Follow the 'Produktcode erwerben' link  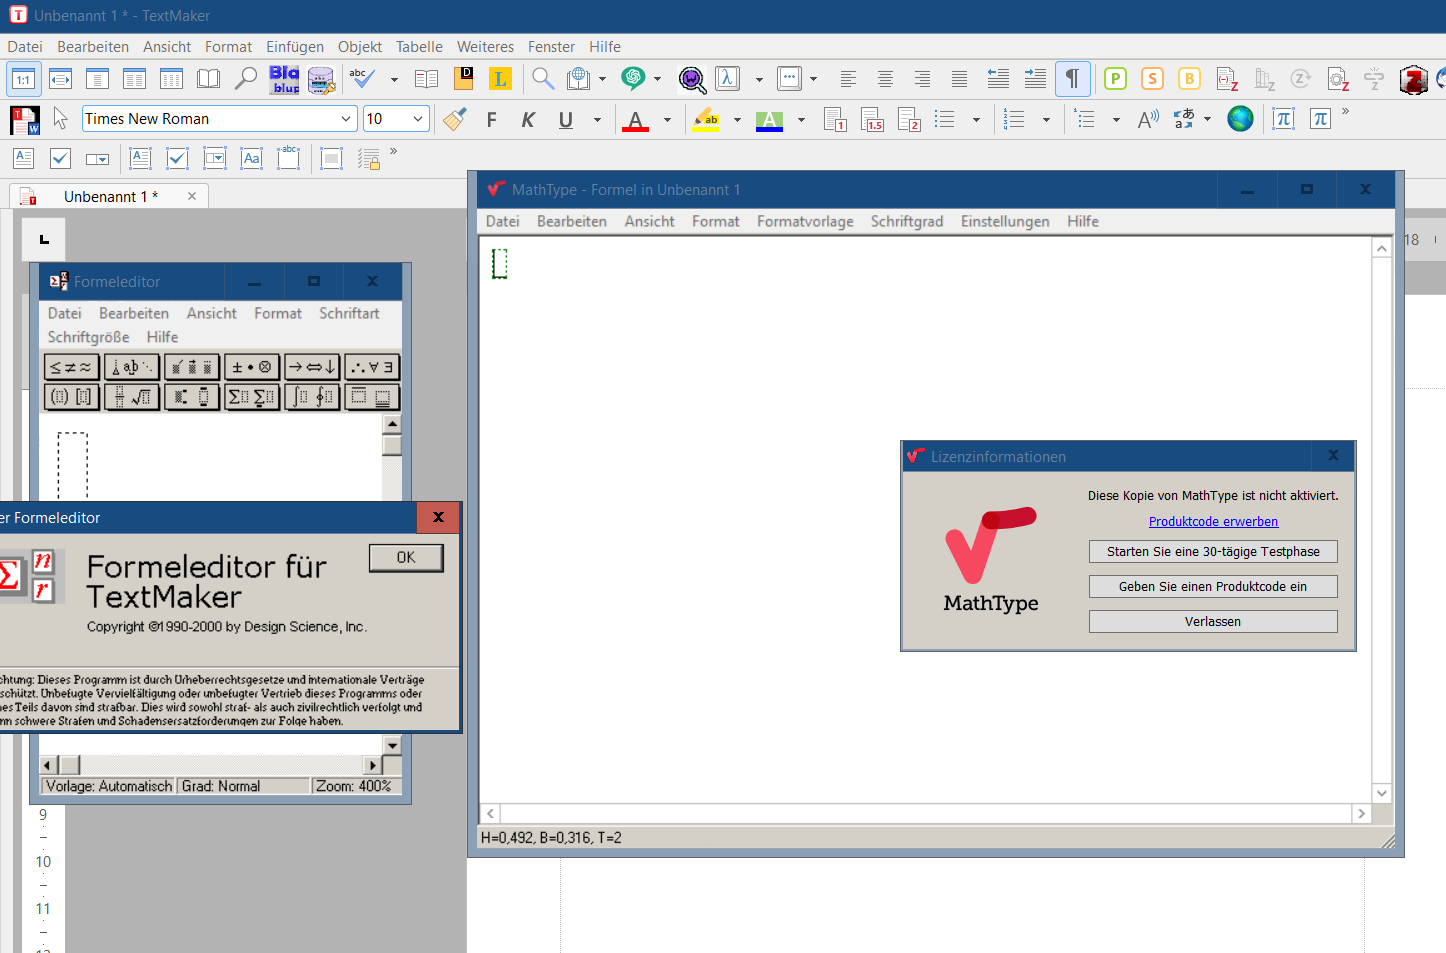pyautogui.click(x=1212, y=522)
